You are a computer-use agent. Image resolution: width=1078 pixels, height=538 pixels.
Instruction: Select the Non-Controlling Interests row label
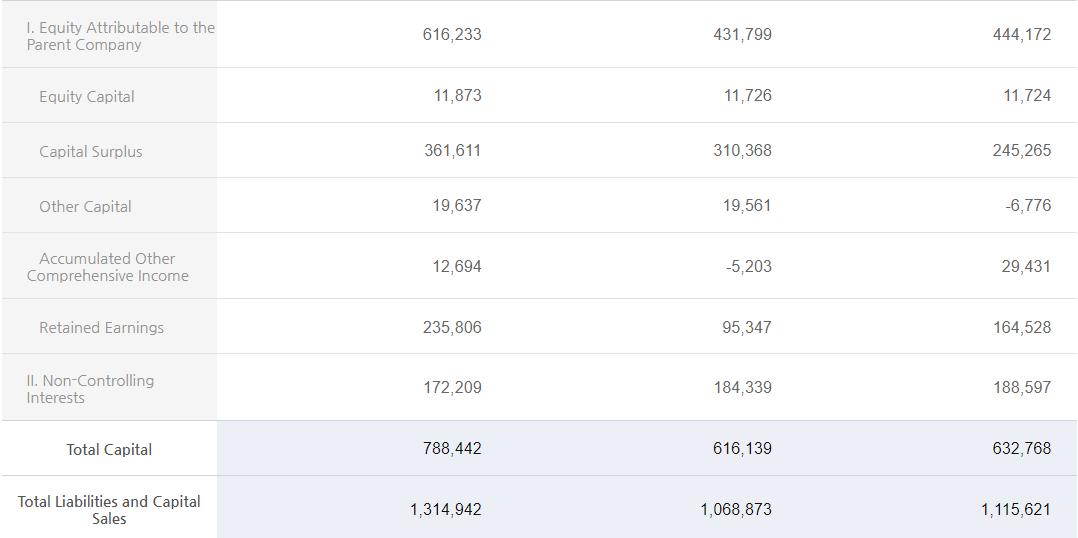90,389
